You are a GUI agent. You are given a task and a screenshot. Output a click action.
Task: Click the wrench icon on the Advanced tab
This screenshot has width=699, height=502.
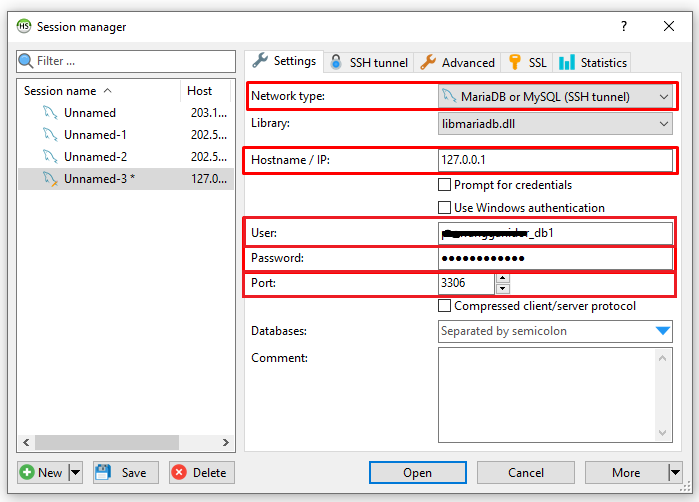click(x=428, y=62)
